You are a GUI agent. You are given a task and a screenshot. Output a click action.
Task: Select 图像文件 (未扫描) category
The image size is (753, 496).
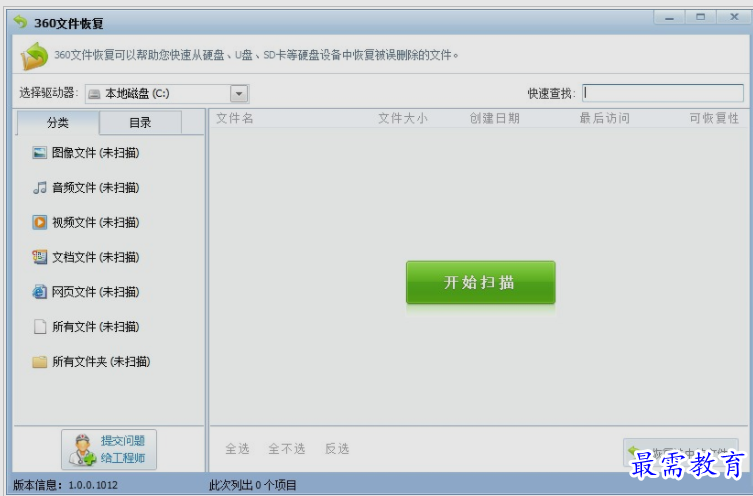tap(85, 153)
